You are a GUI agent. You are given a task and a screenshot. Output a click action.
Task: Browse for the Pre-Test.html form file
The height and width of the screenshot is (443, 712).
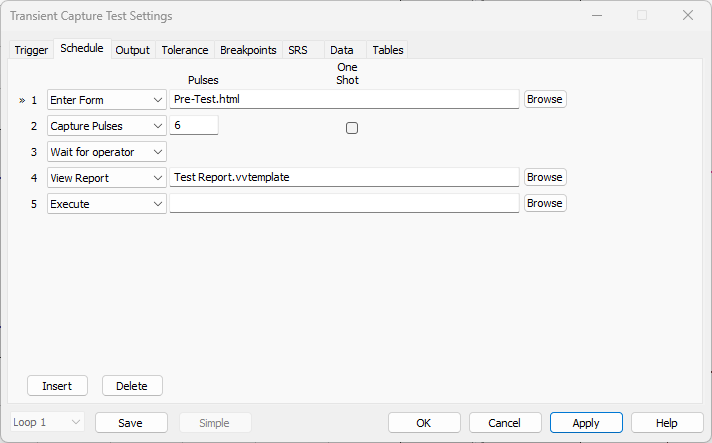(x=545, y=99)
